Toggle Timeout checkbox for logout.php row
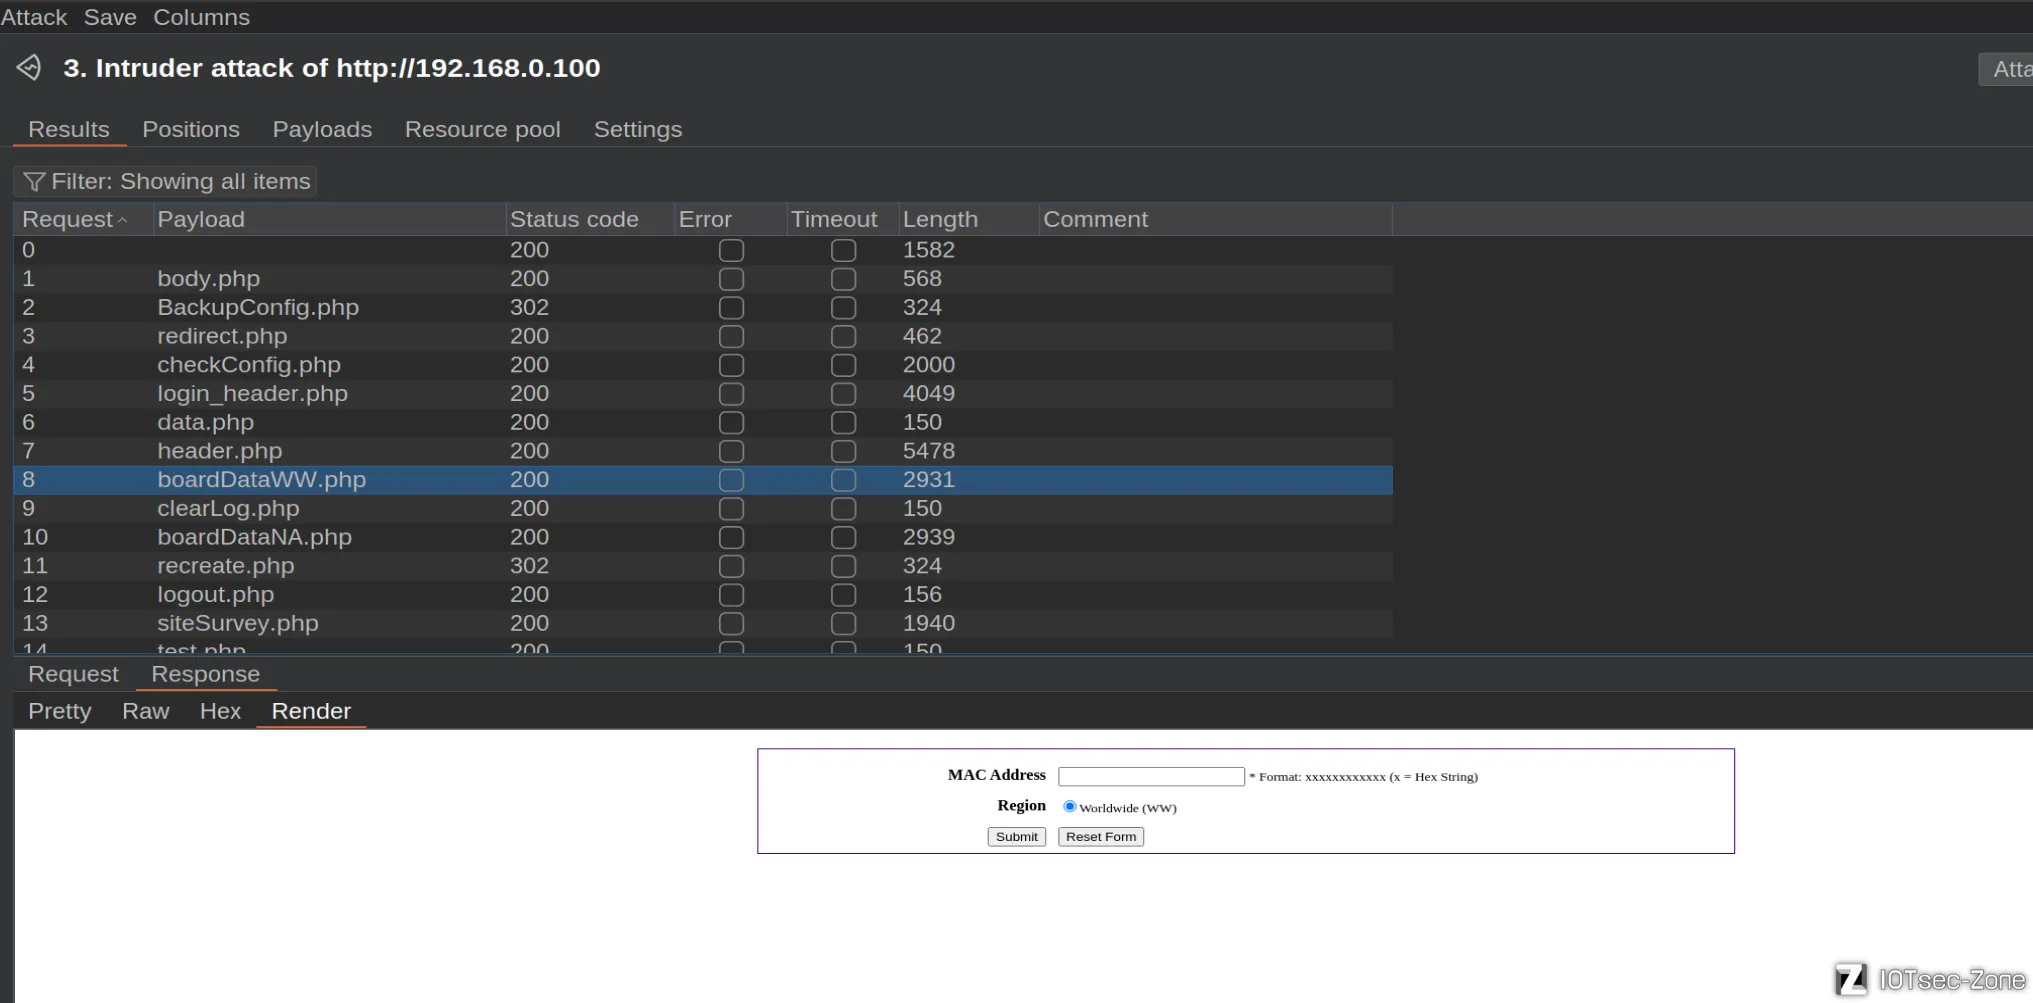This screenshot has width=2033, height=1003. click(x=843, y=595)
